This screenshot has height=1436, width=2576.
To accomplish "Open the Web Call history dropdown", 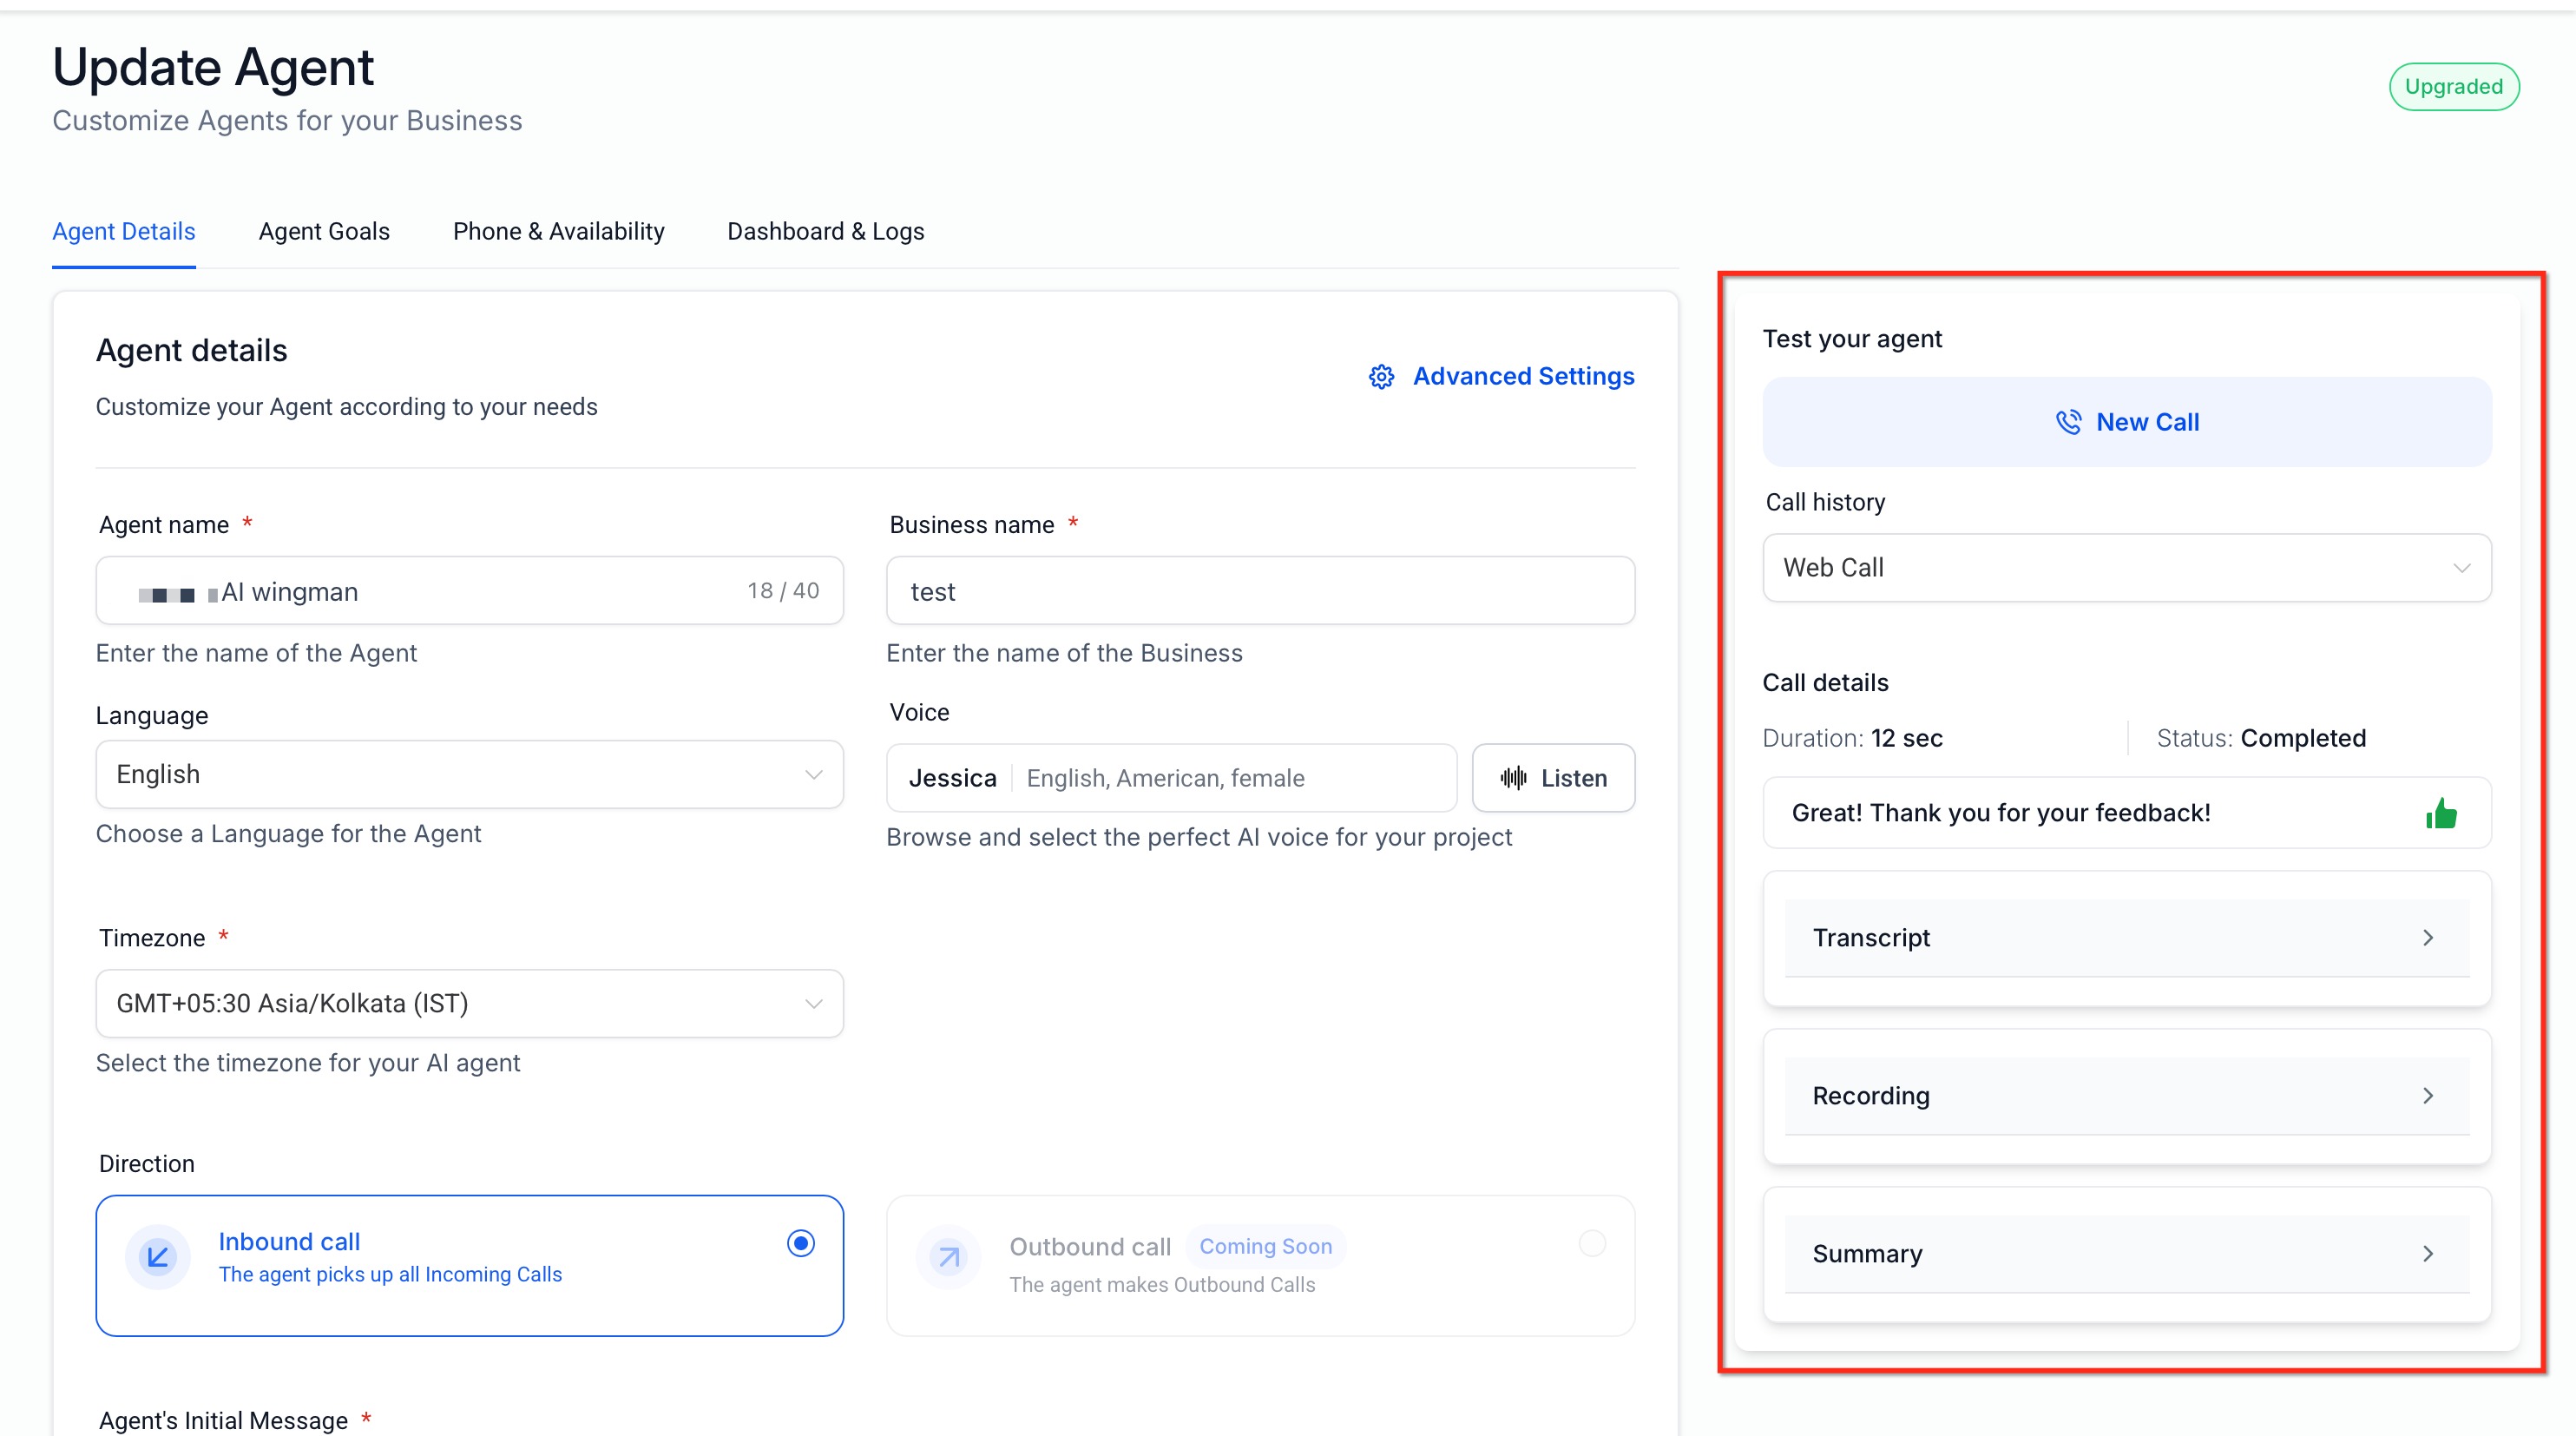I will (x=2126, y=568).
